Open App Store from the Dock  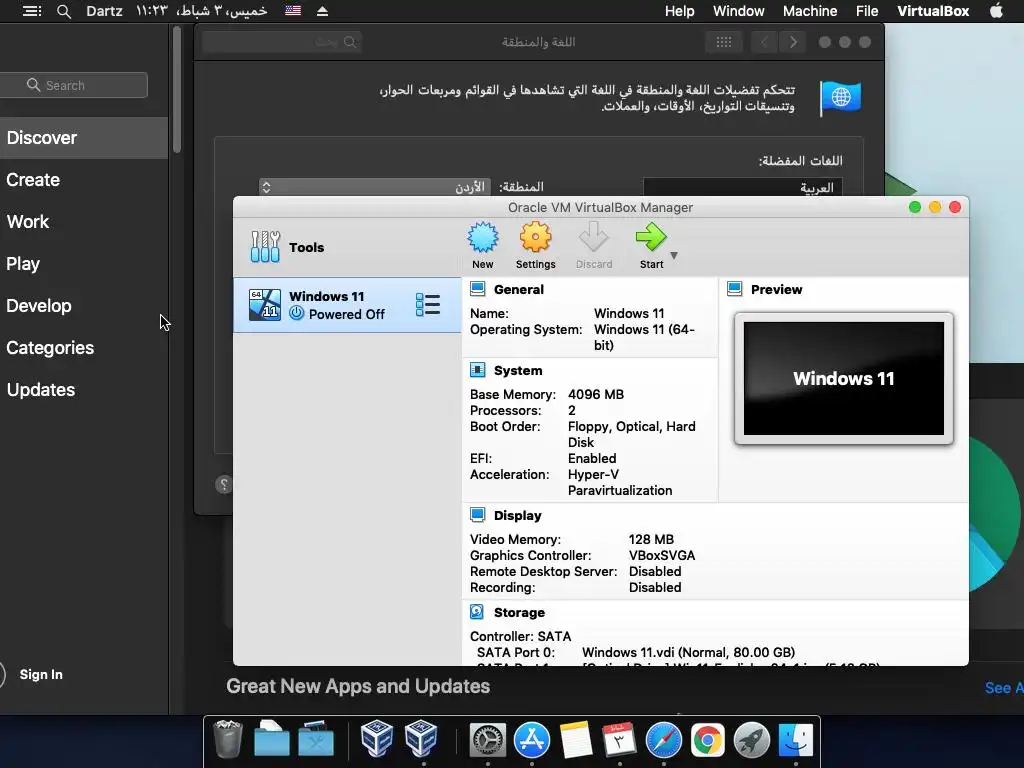pos(532,740)
